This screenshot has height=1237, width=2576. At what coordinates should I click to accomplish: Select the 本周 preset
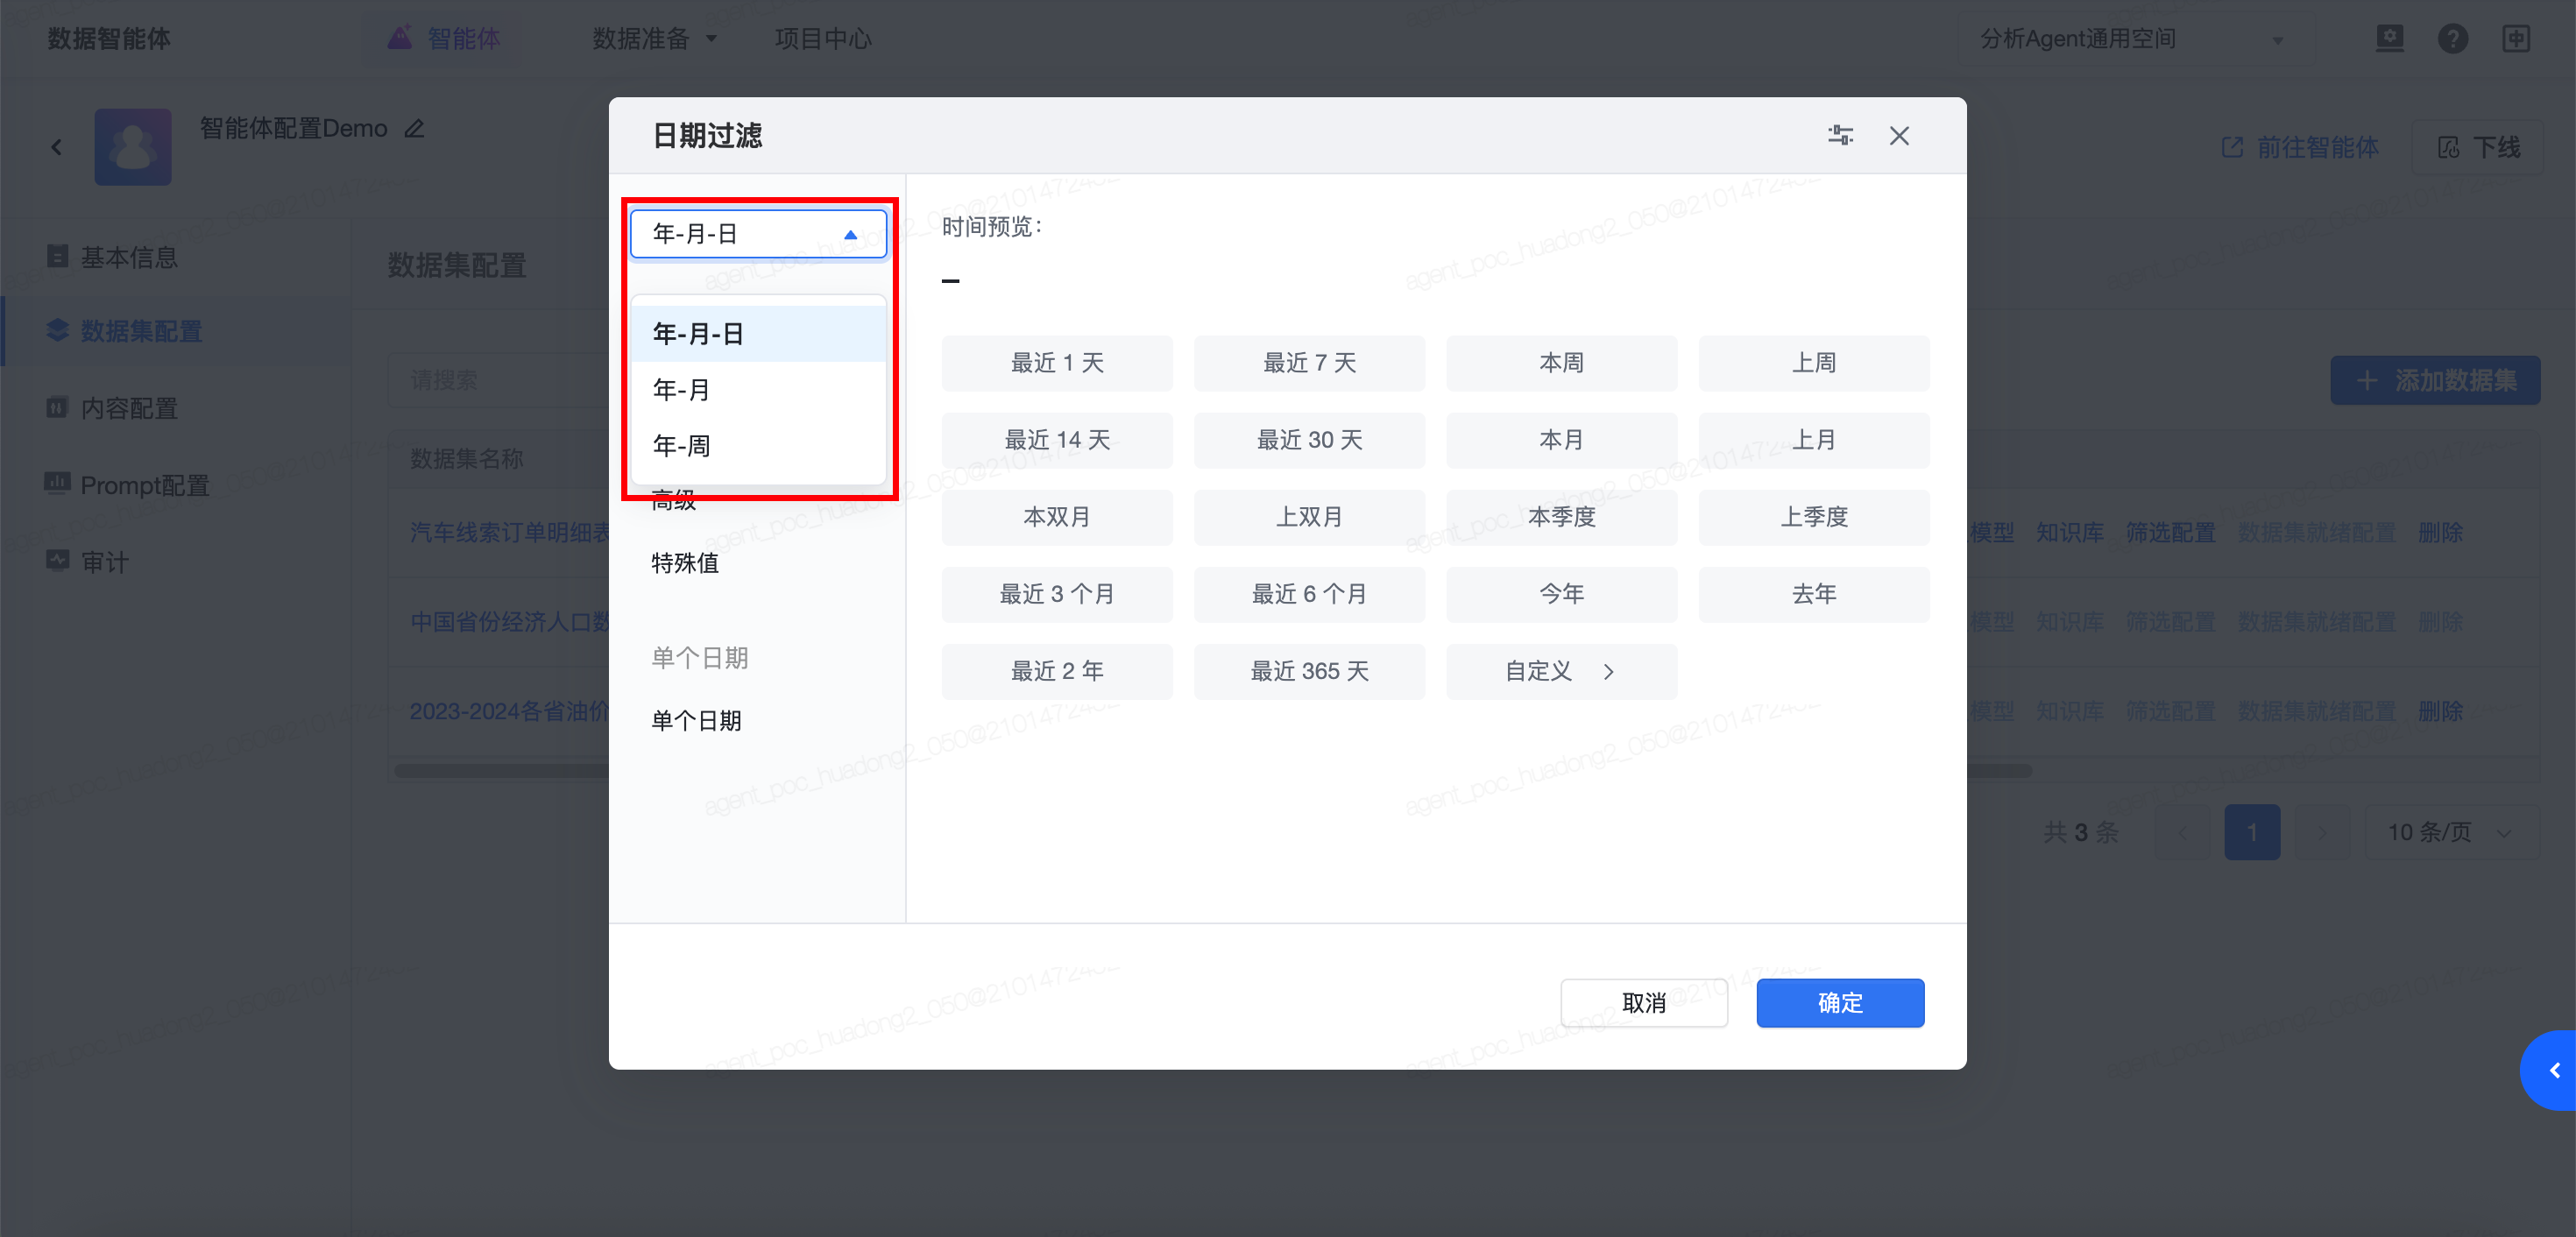click(1561, 363)
